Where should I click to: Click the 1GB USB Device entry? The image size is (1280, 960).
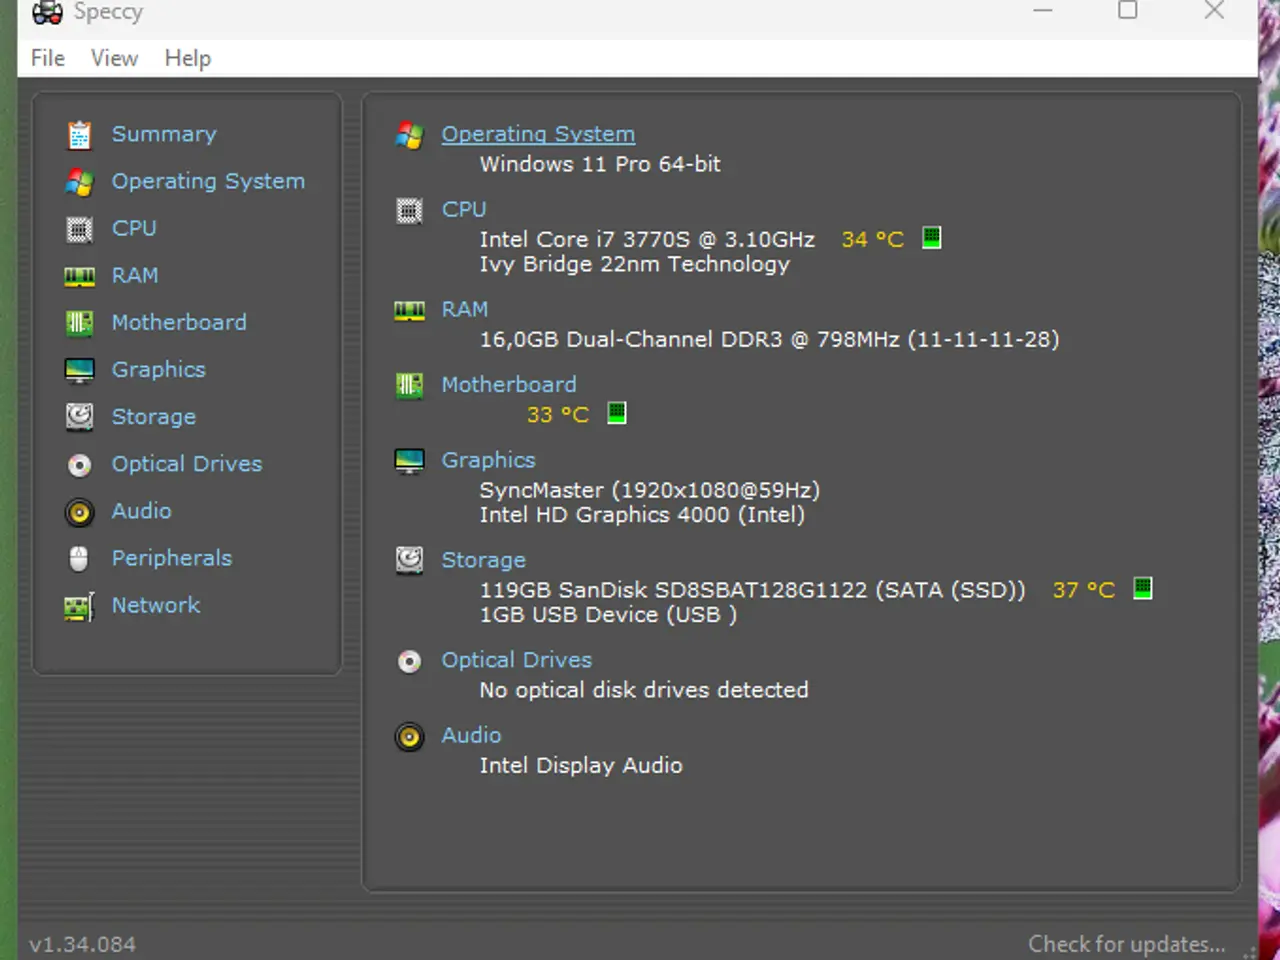(608, 615)
